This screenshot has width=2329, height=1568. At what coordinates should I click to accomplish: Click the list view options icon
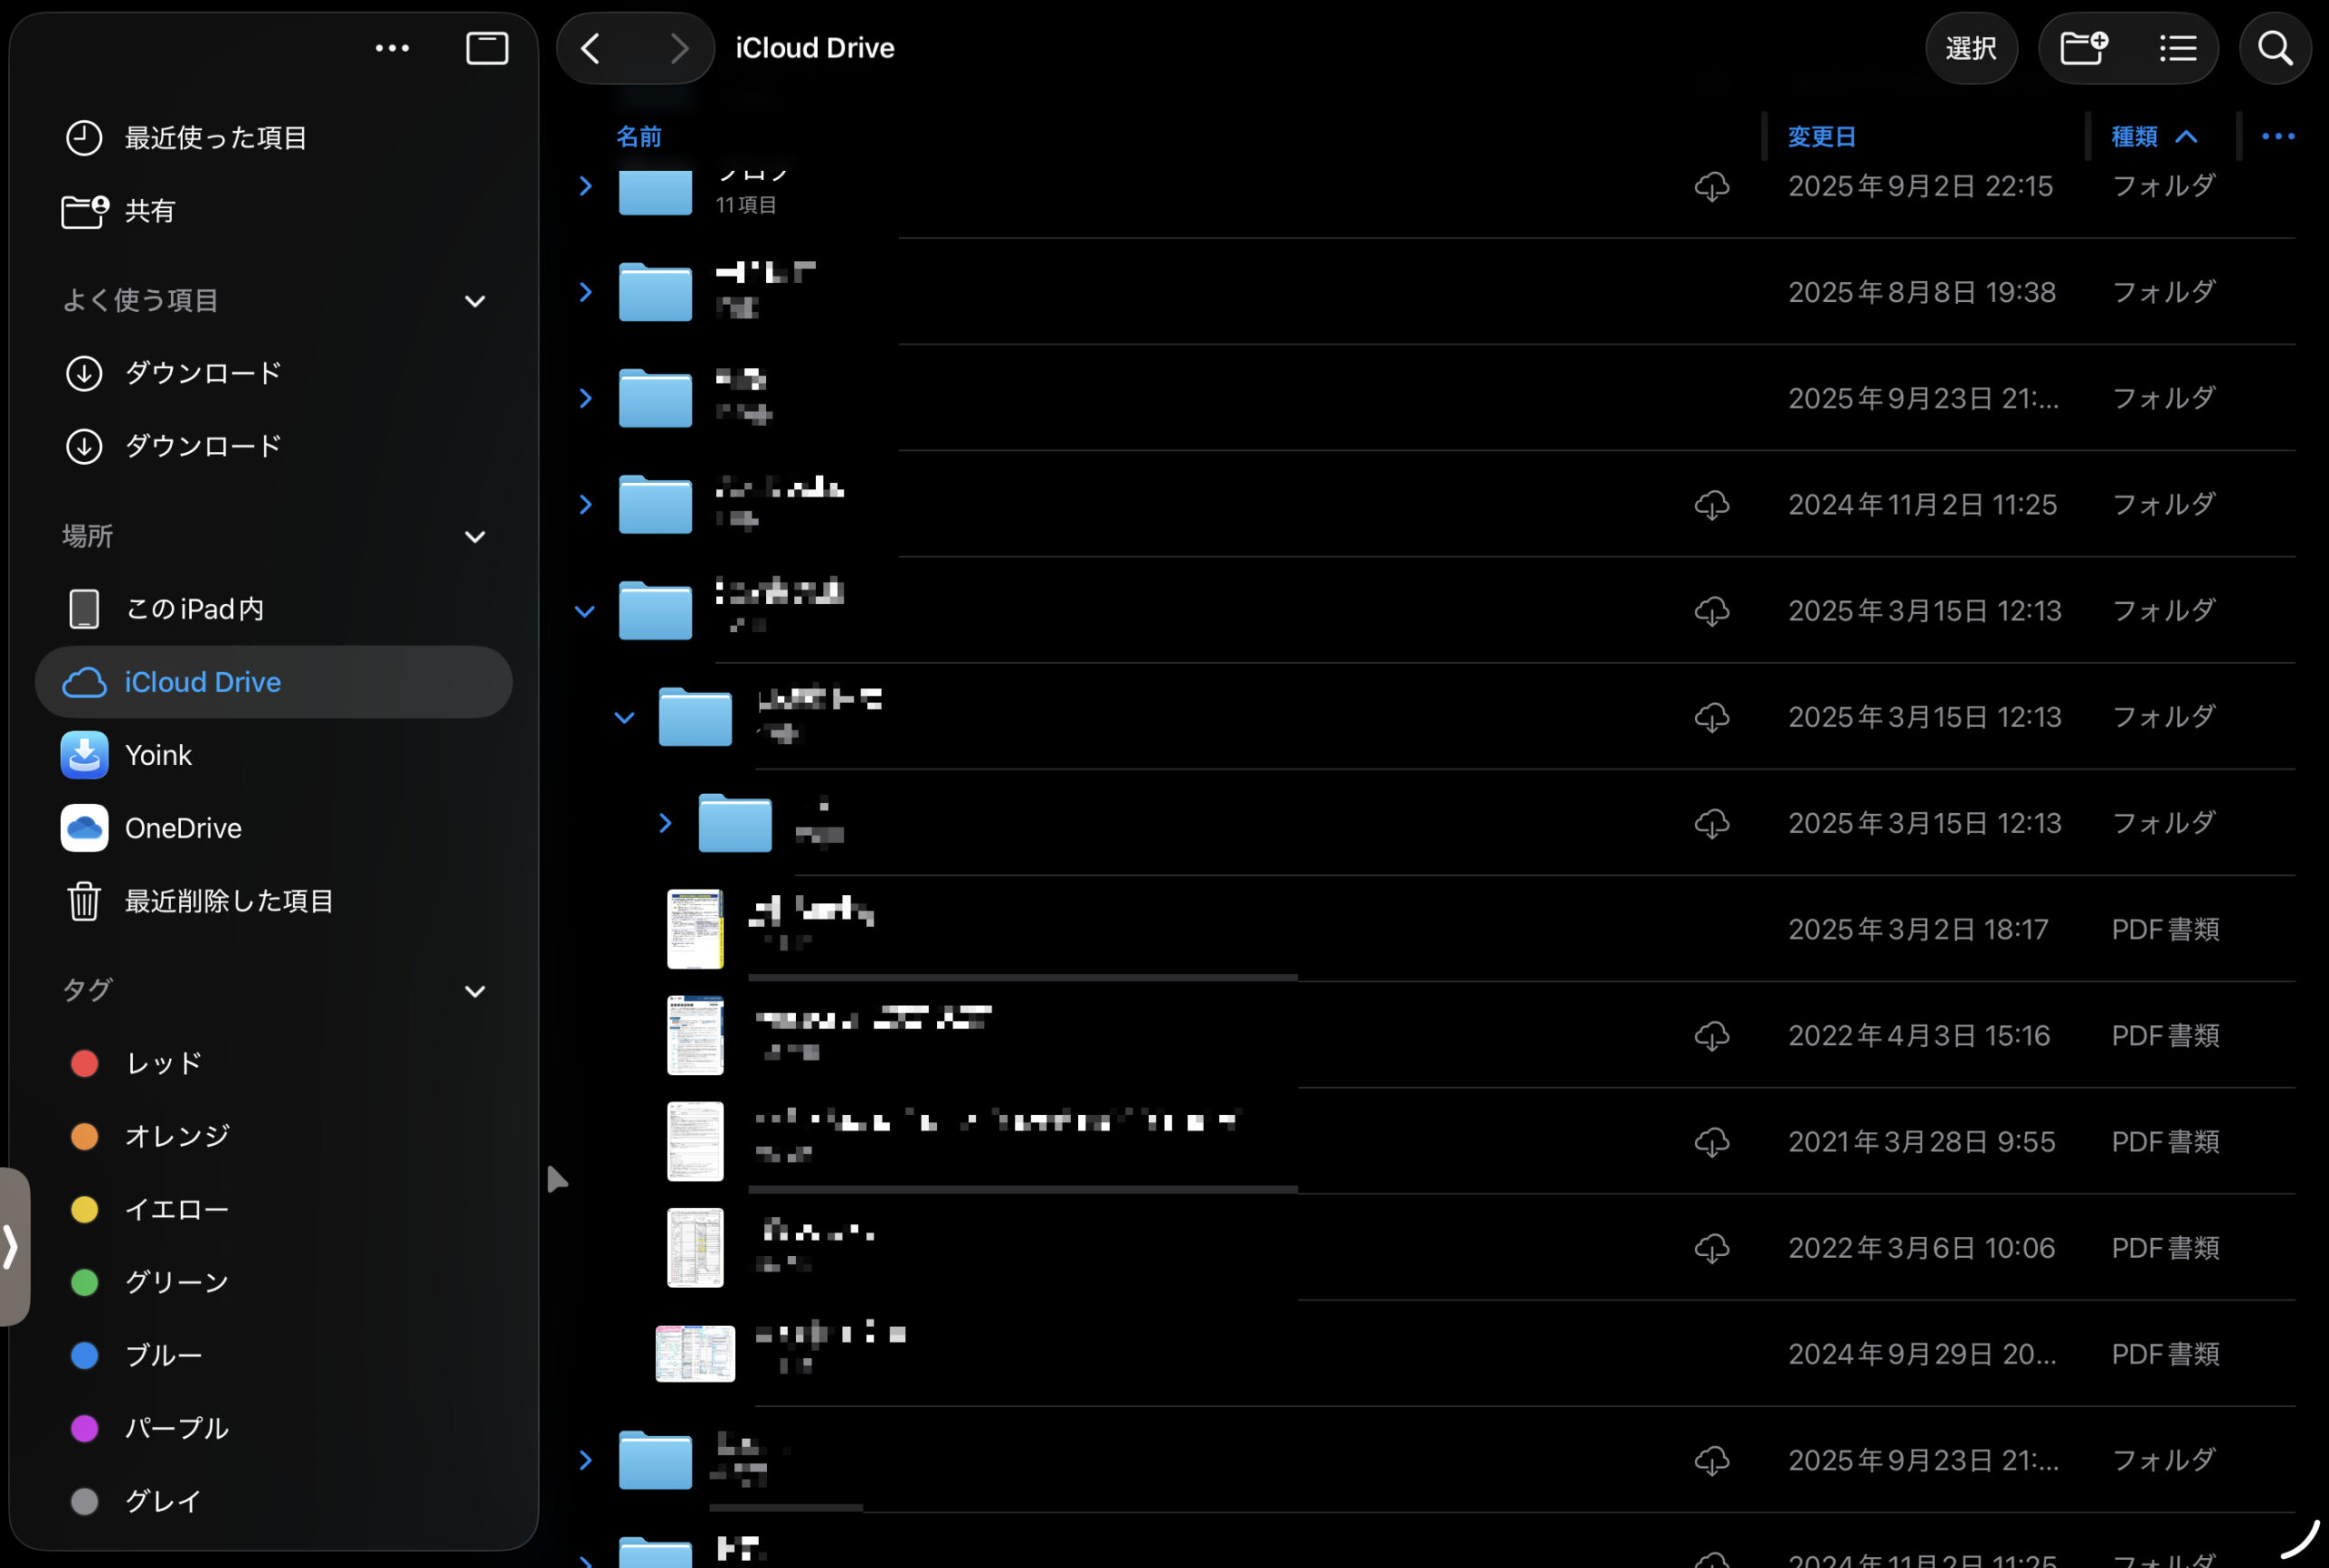point(2177,48)
